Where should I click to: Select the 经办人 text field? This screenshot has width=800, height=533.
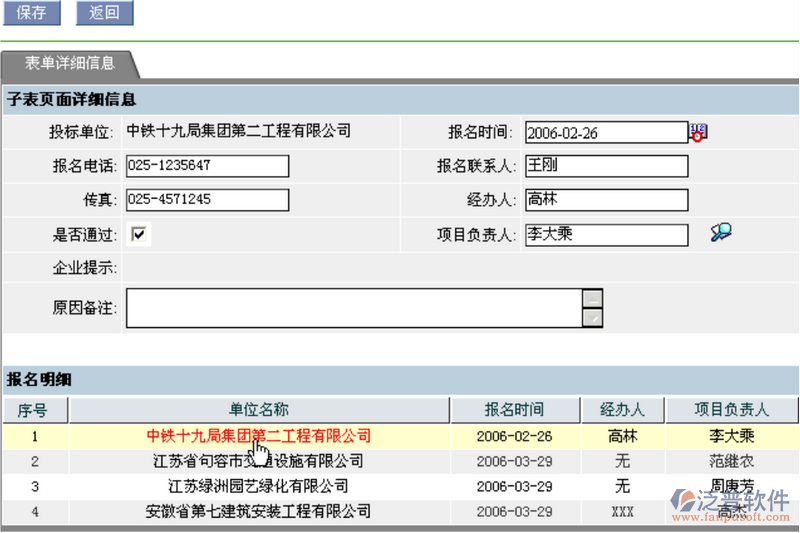(606, 200)
